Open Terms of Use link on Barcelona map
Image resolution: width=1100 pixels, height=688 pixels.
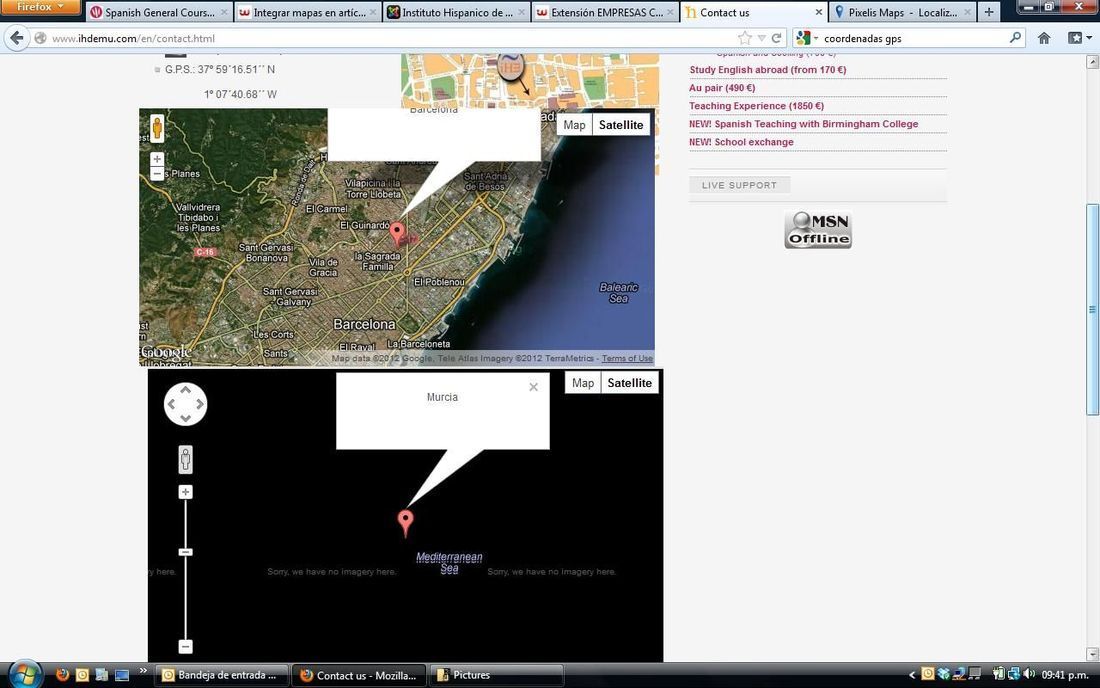pos(627,358)
